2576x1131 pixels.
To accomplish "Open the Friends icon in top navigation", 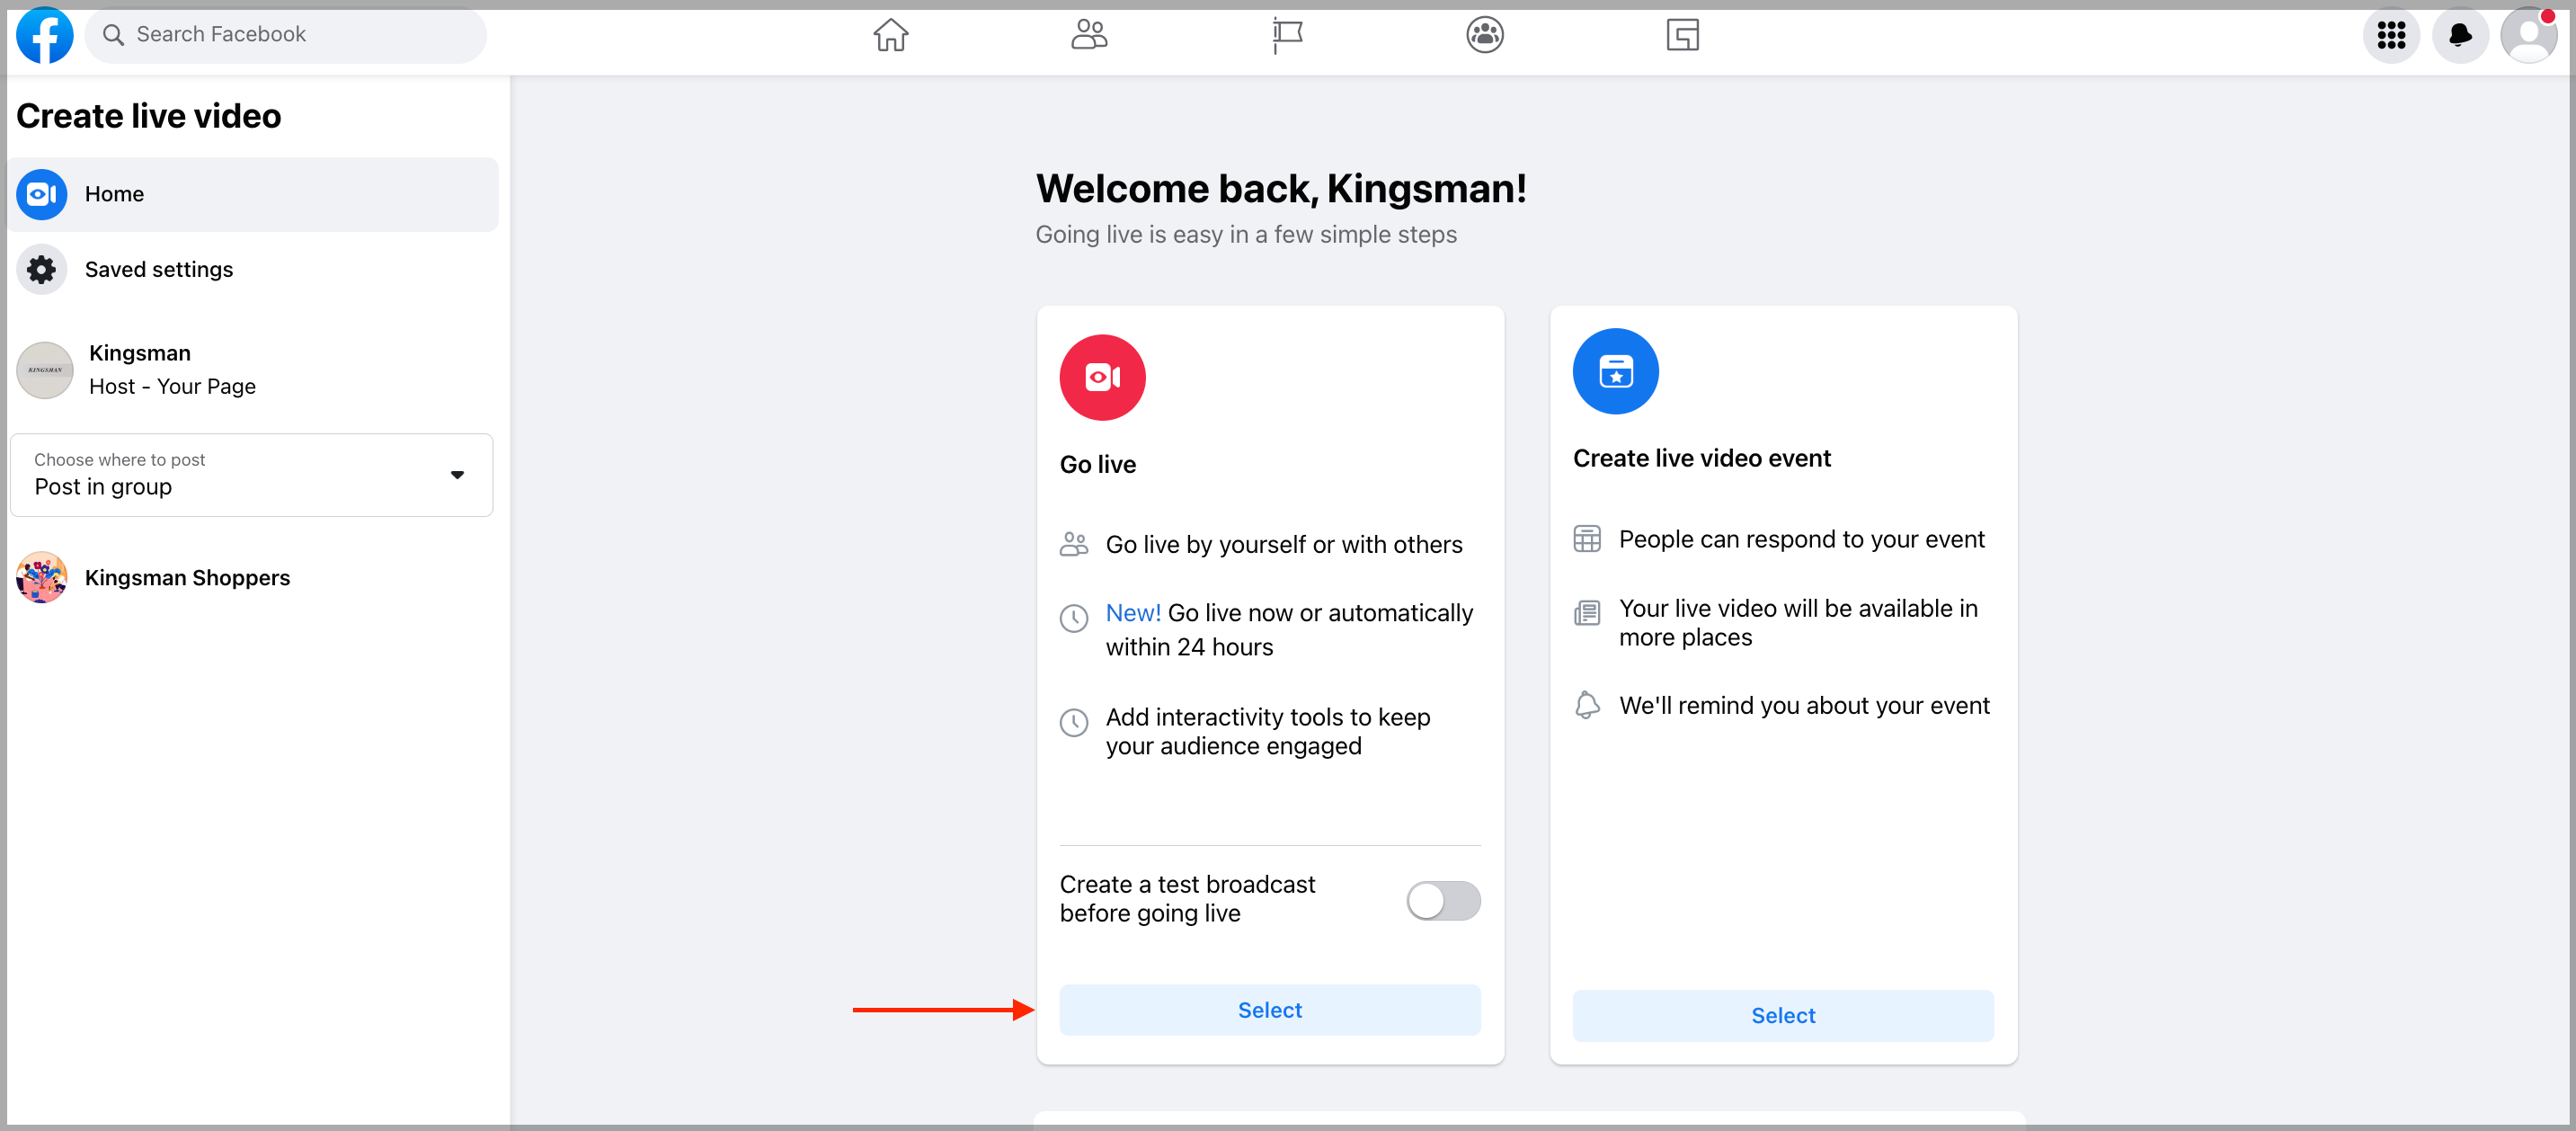I will 1088,35.
